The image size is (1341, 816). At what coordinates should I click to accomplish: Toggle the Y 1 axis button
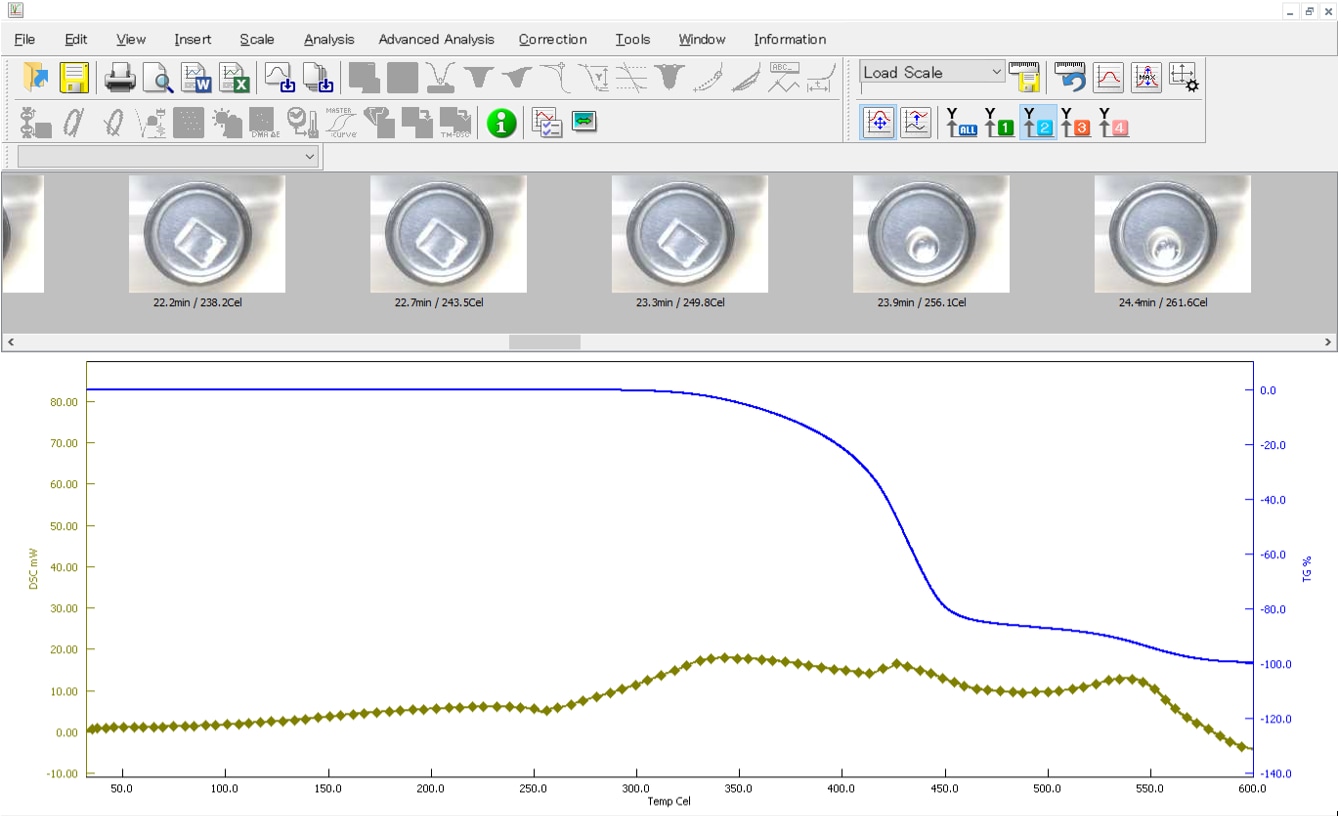[x=999, y=122]
